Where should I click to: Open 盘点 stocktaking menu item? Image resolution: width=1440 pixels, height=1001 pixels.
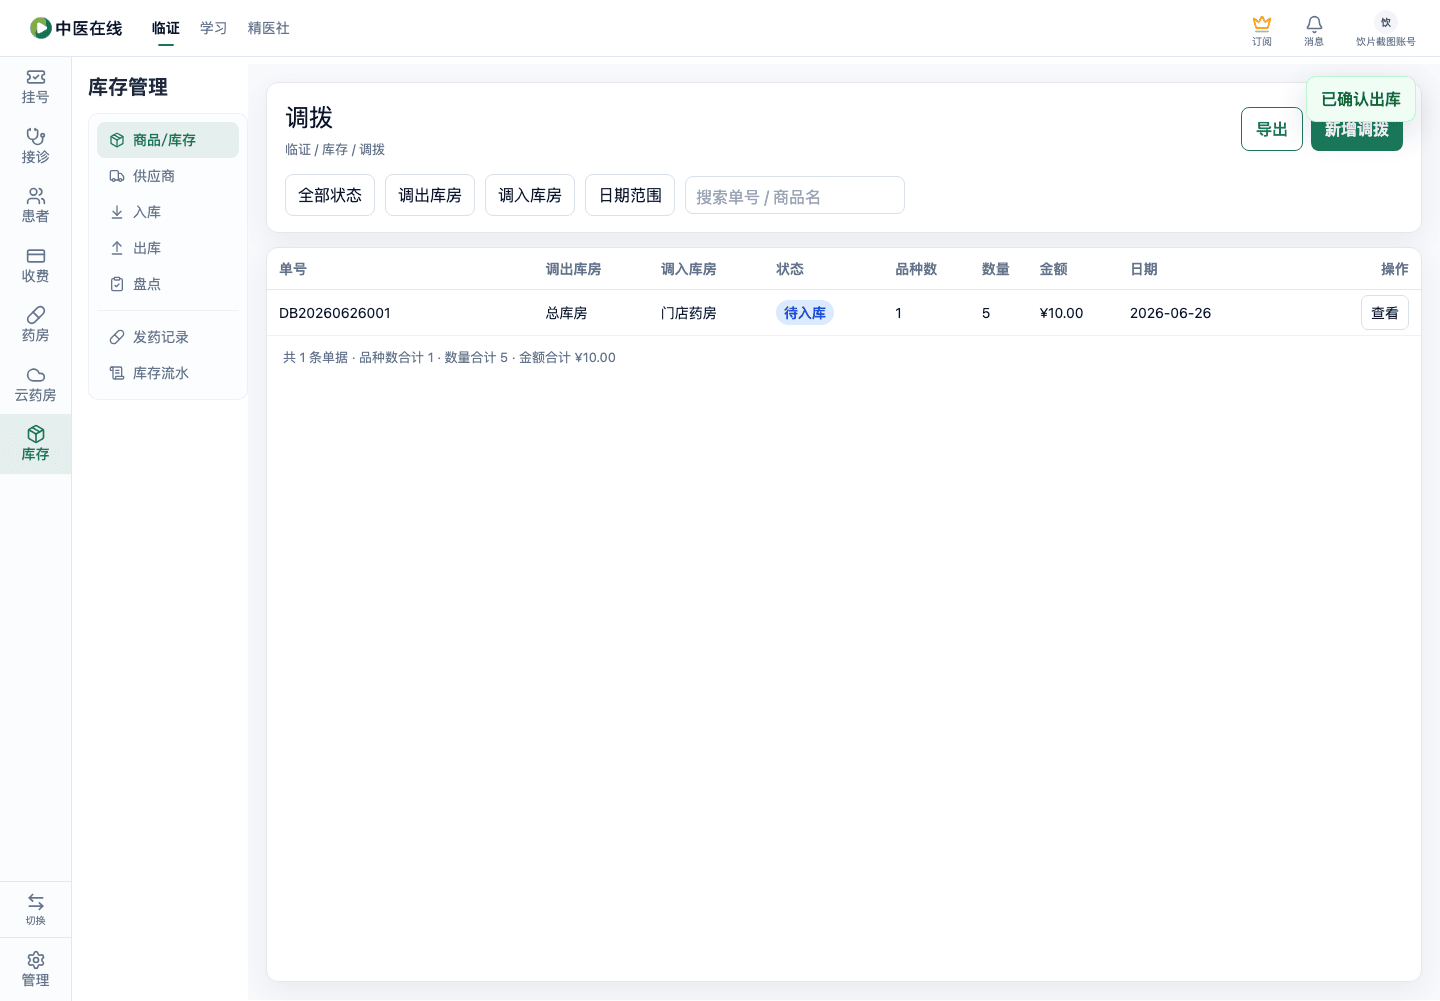168,284
